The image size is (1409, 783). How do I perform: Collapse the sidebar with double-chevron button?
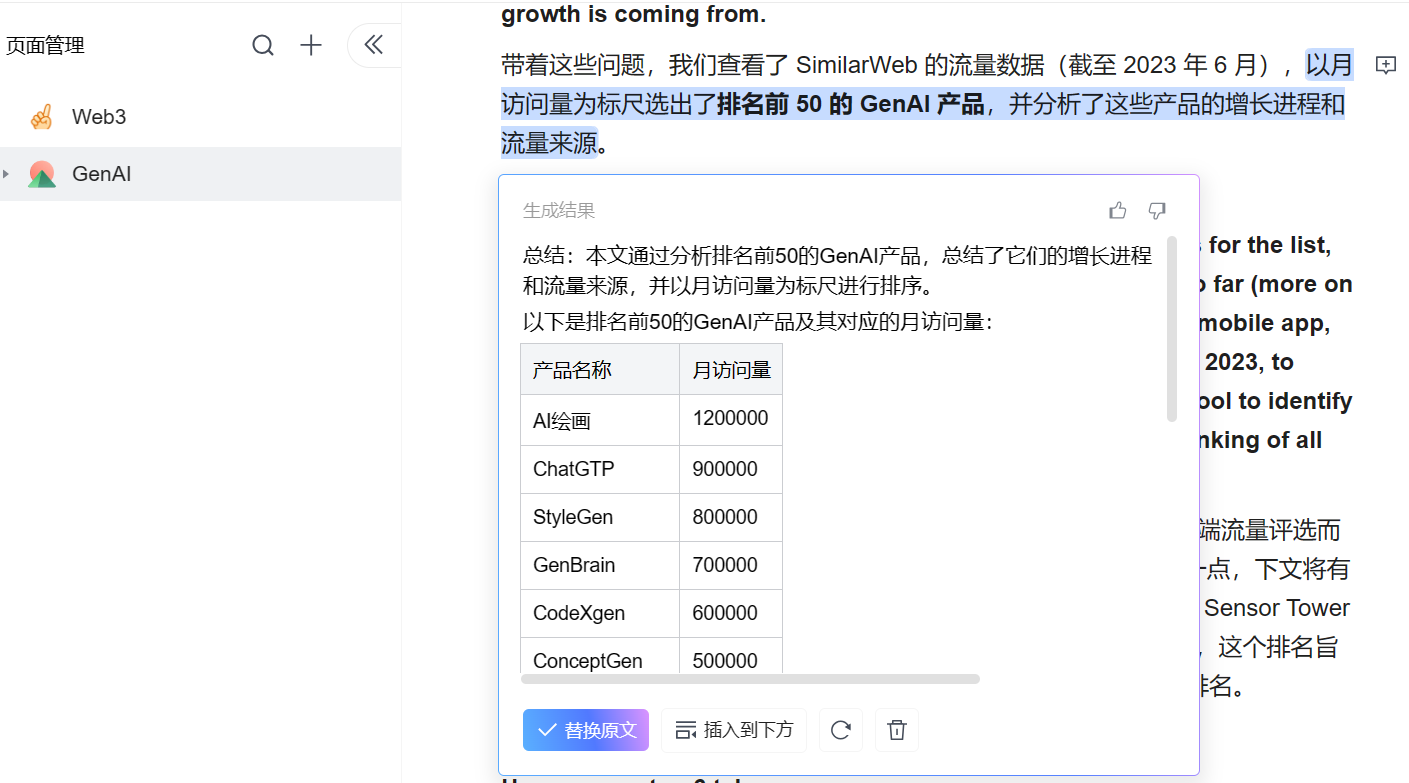374,45
